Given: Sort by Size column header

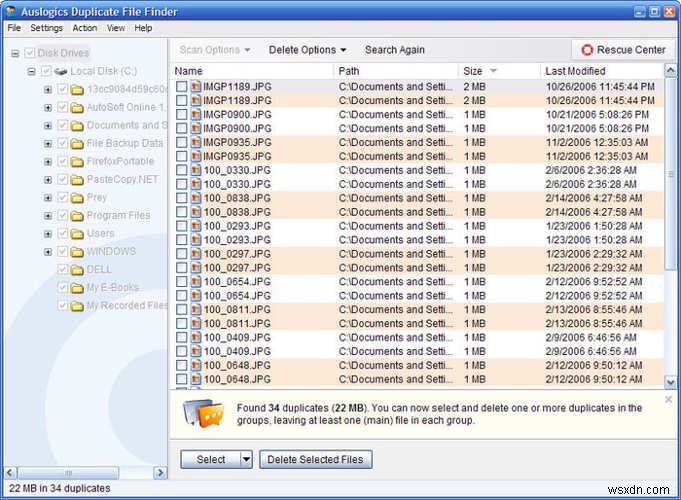Looking at the screenshot, I should (x=499, y=71).
